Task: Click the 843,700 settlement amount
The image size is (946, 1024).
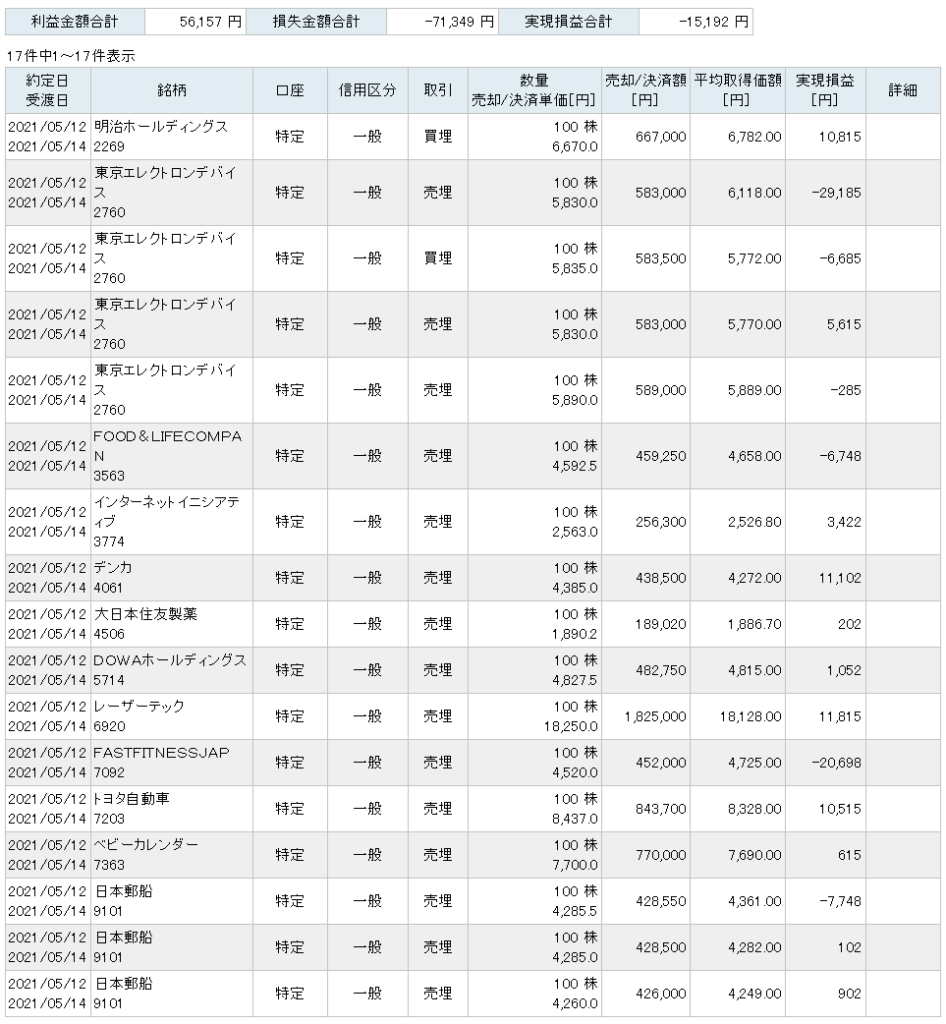Action: pos(661,810)
